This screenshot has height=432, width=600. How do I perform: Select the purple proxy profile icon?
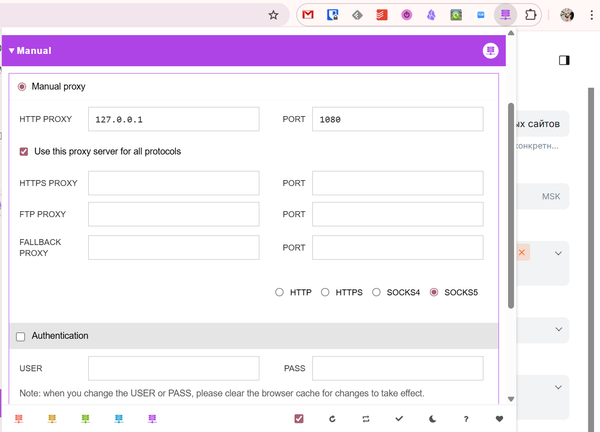pos(152,419)
